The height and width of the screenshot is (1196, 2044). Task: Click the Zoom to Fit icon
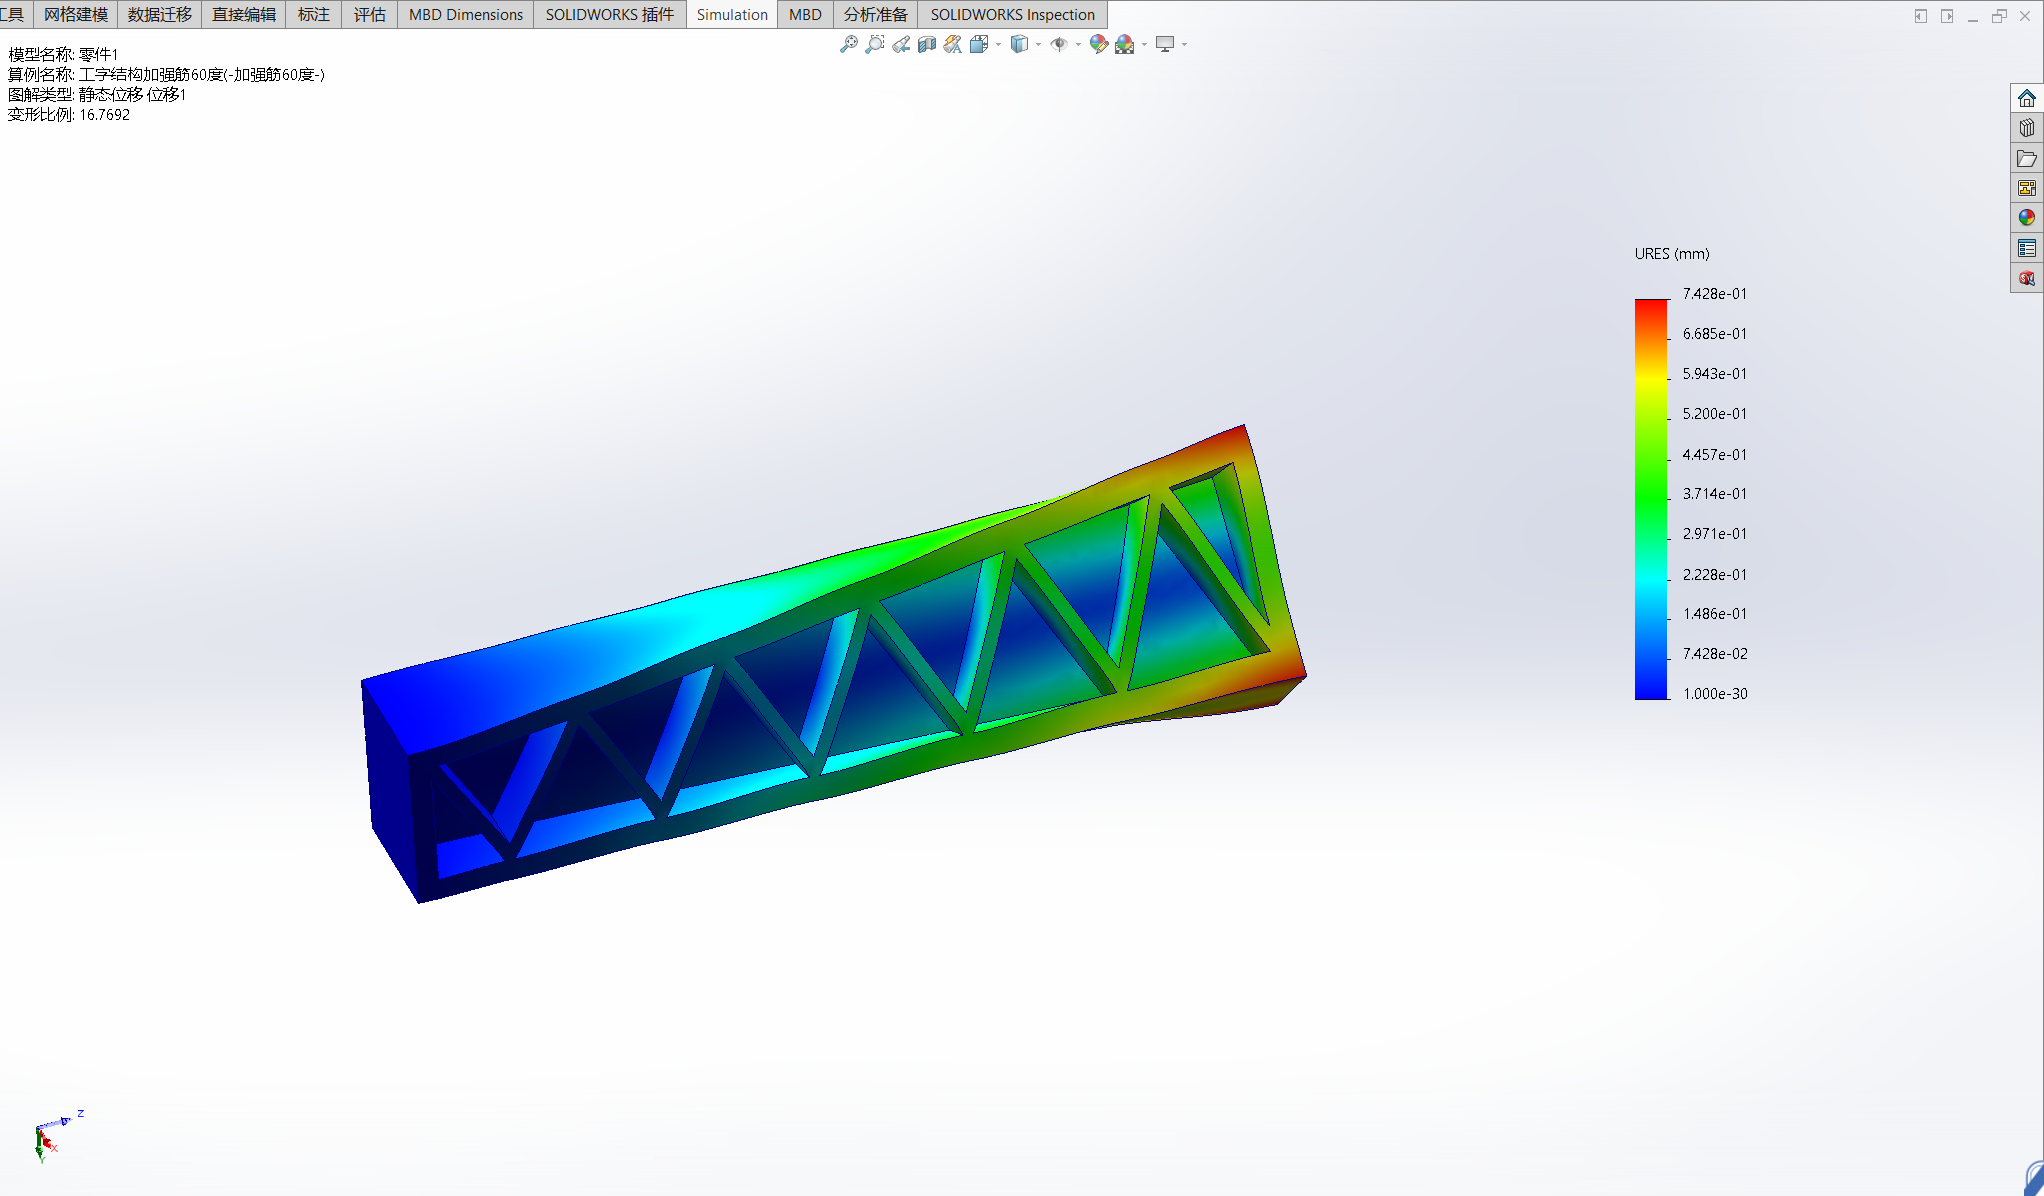[848, 44]
